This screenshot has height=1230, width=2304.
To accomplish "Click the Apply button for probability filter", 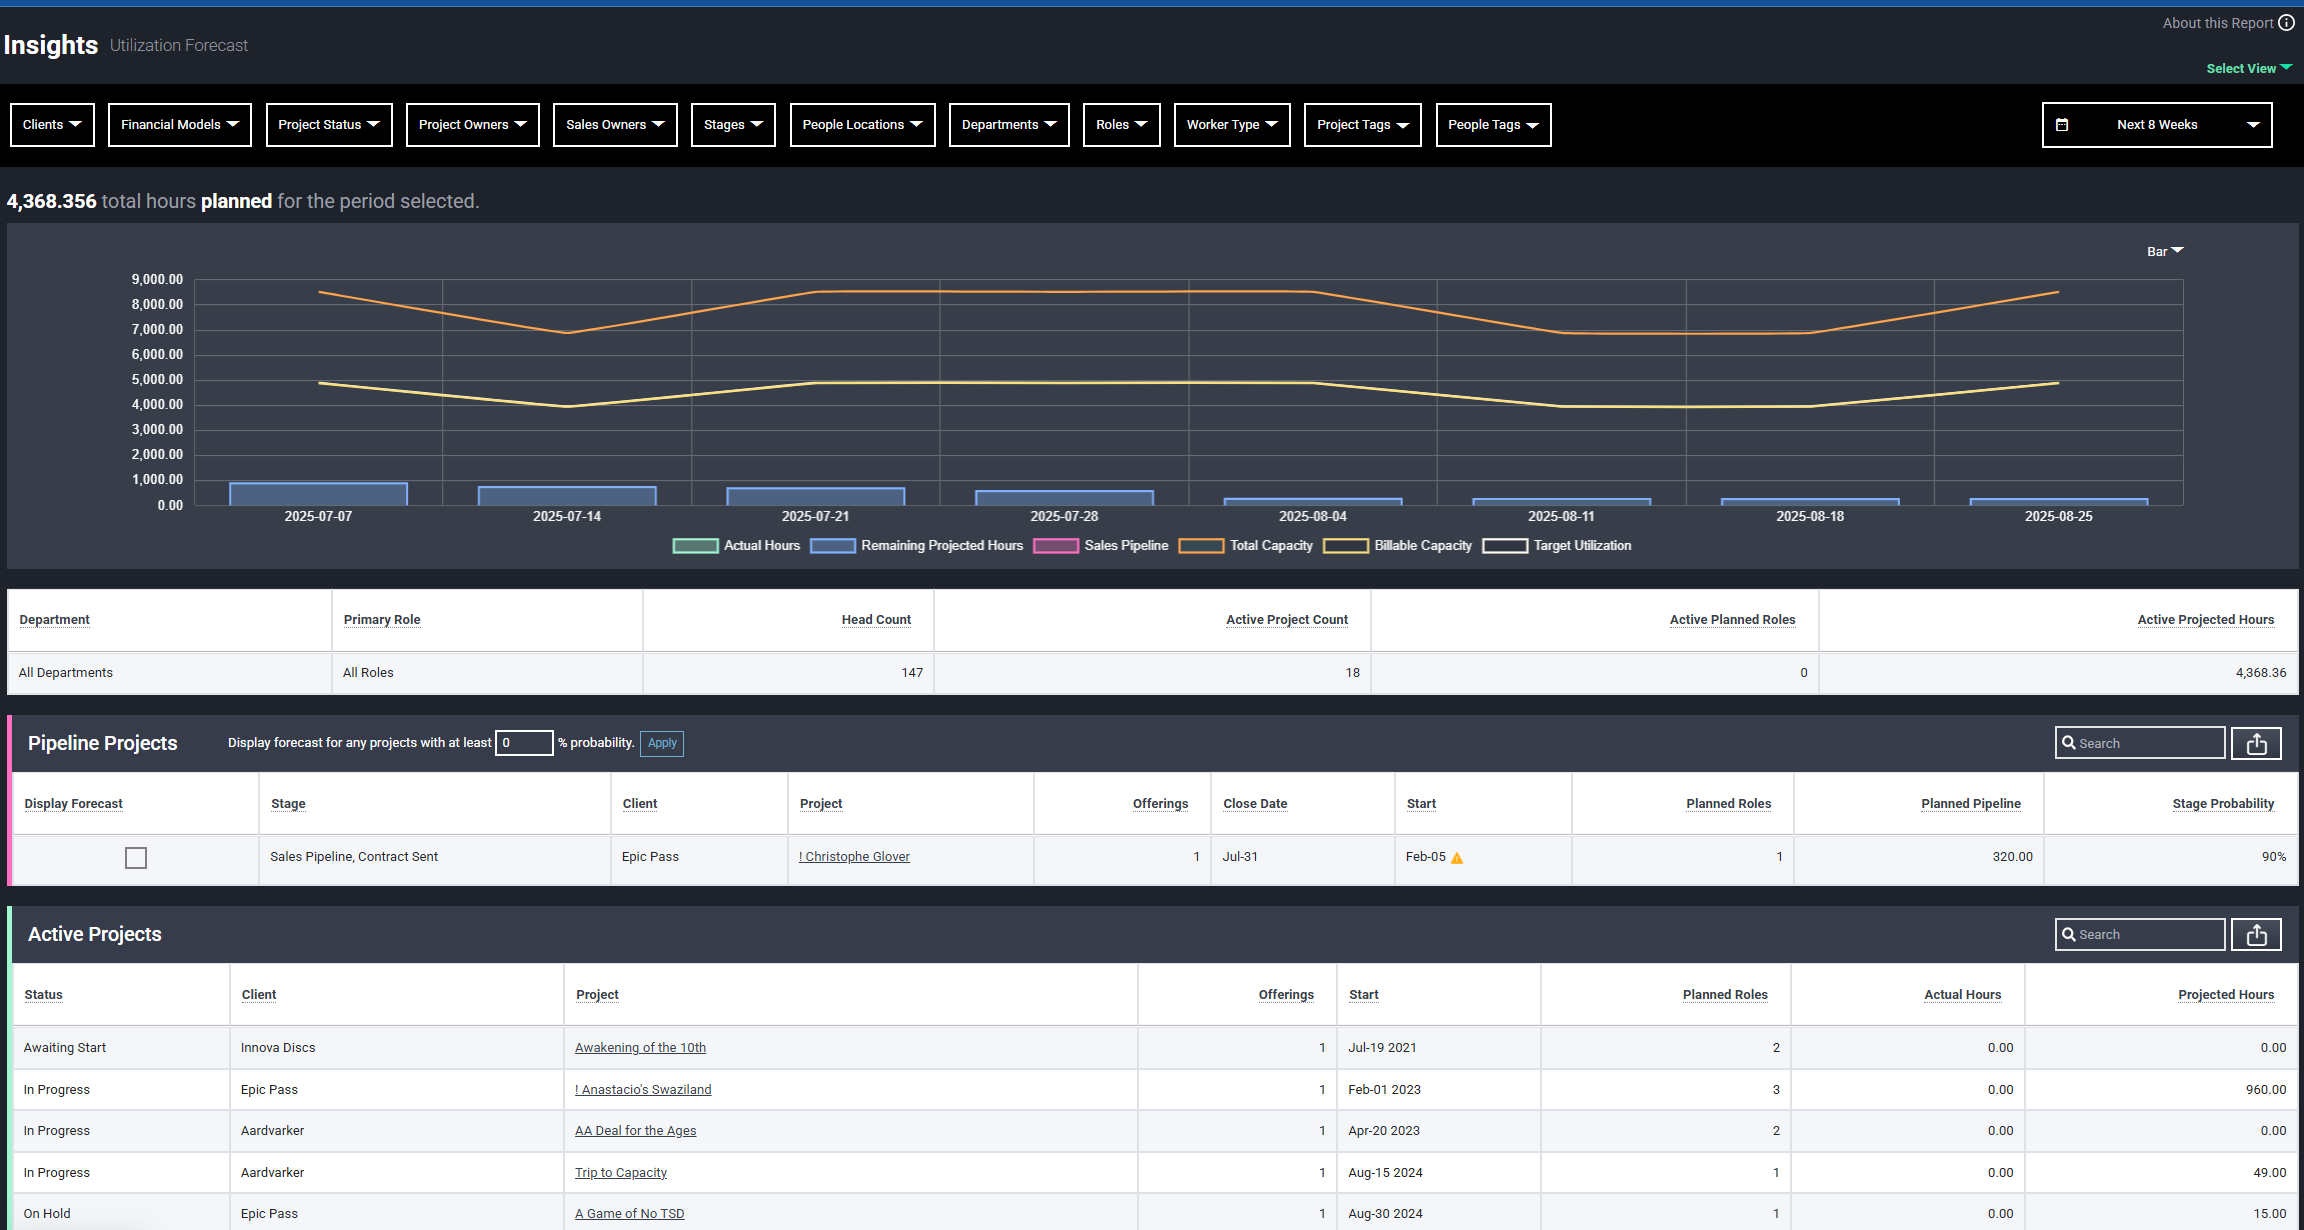I will (661, 743).
